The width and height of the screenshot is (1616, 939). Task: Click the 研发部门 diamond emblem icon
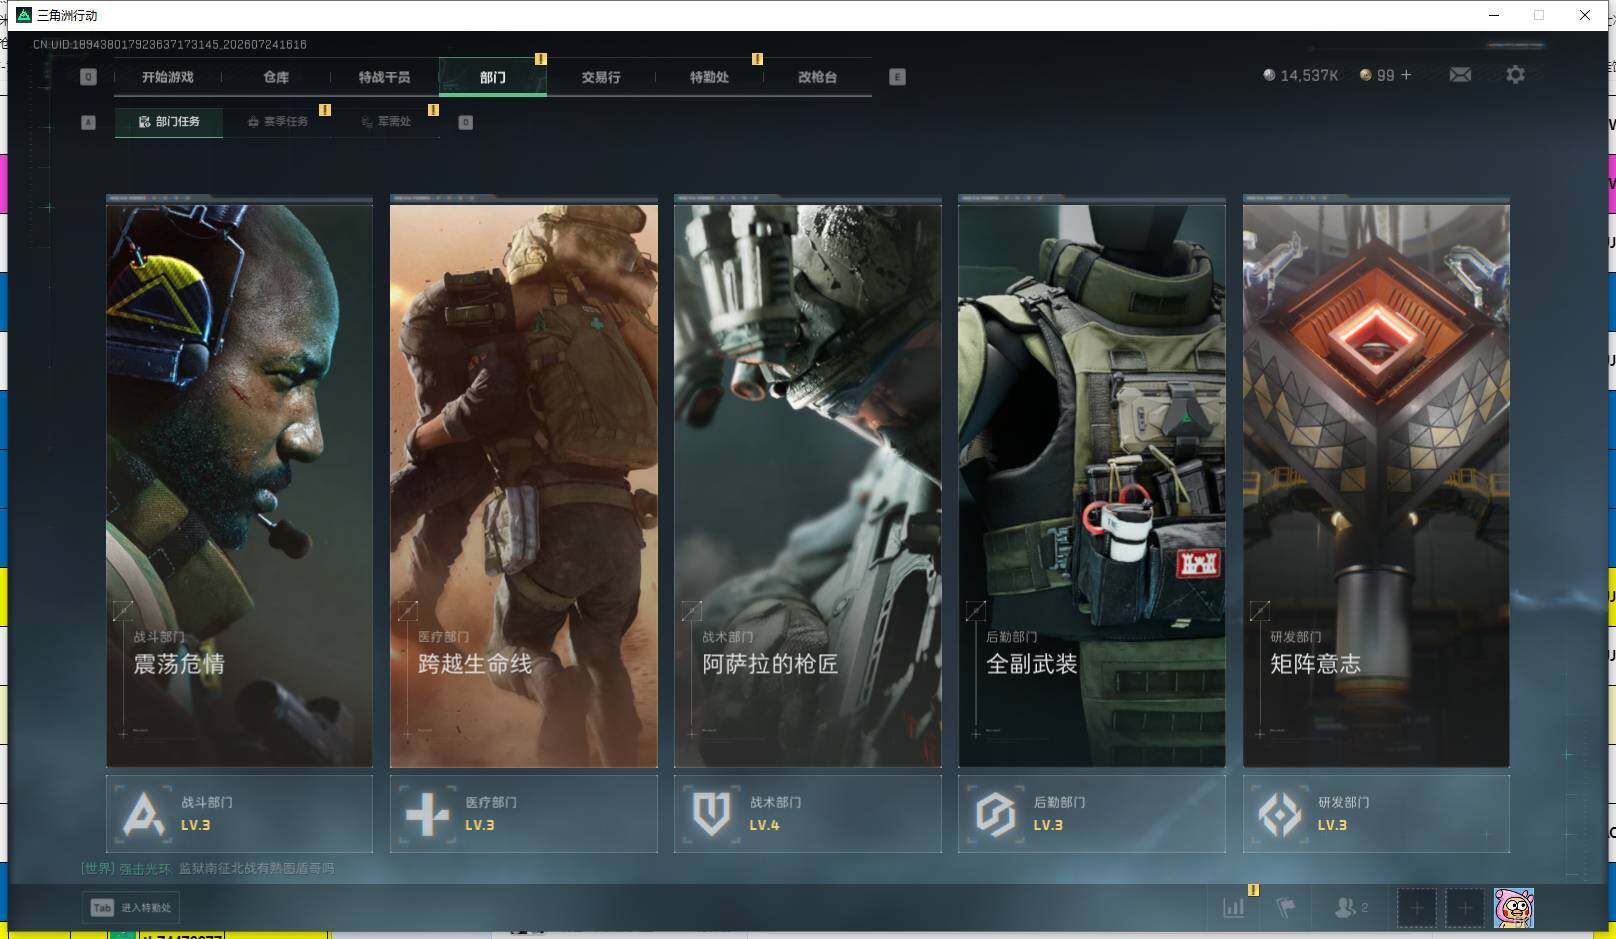(1280, 814)
